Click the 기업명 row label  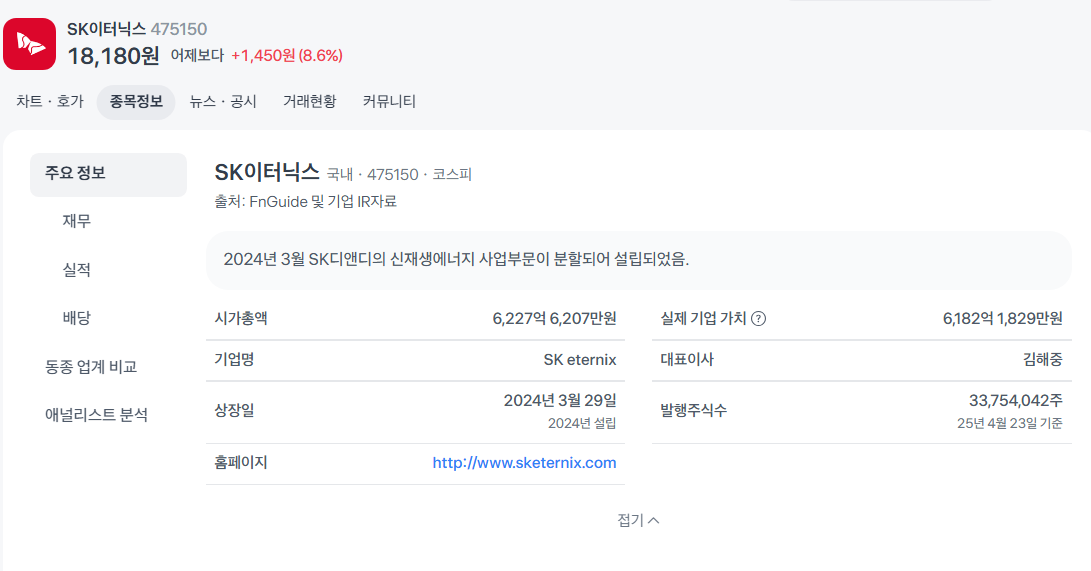234,360
